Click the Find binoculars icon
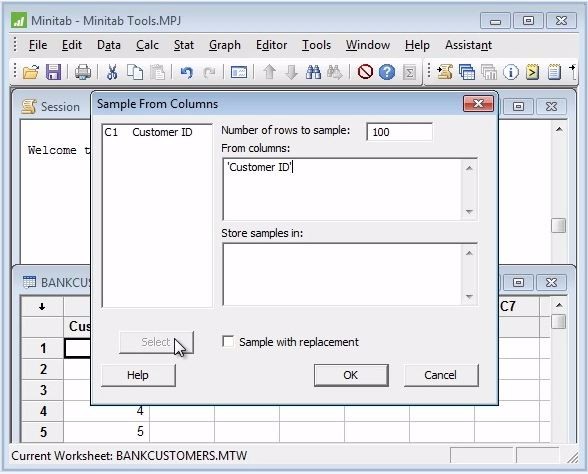Screen dimensions: 588x474 point(313,72)
